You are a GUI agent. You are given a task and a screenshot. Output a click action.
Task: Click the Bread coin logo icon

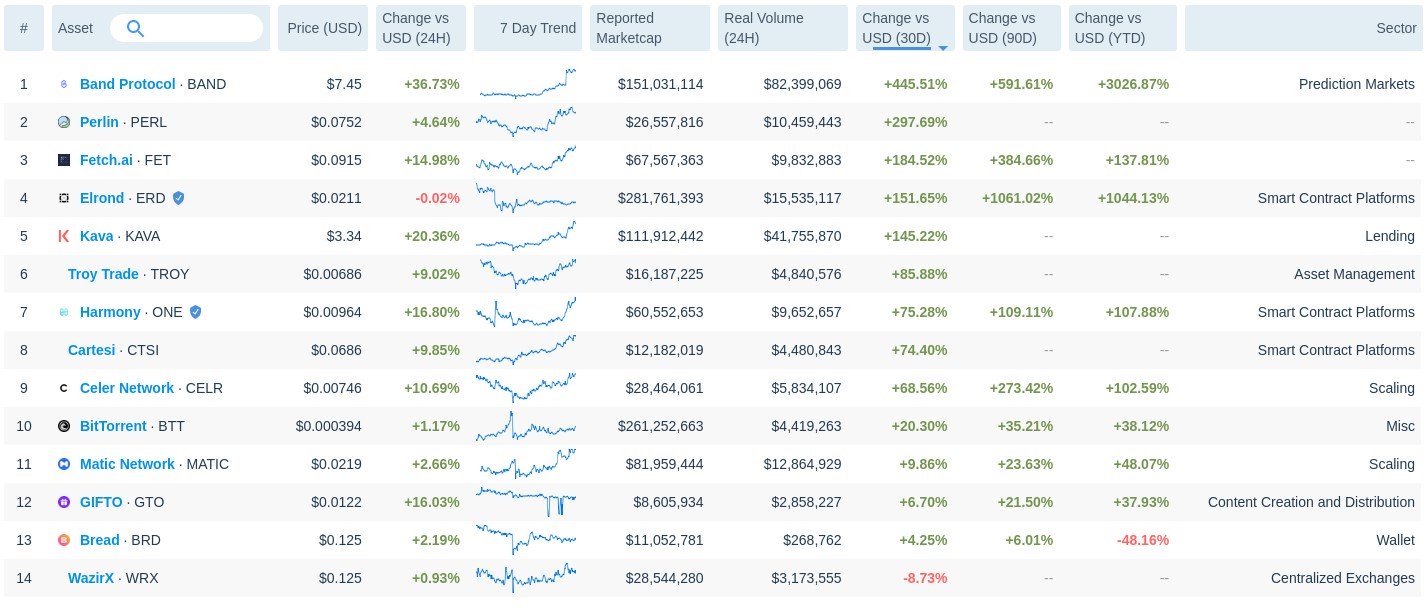point(64,540)
